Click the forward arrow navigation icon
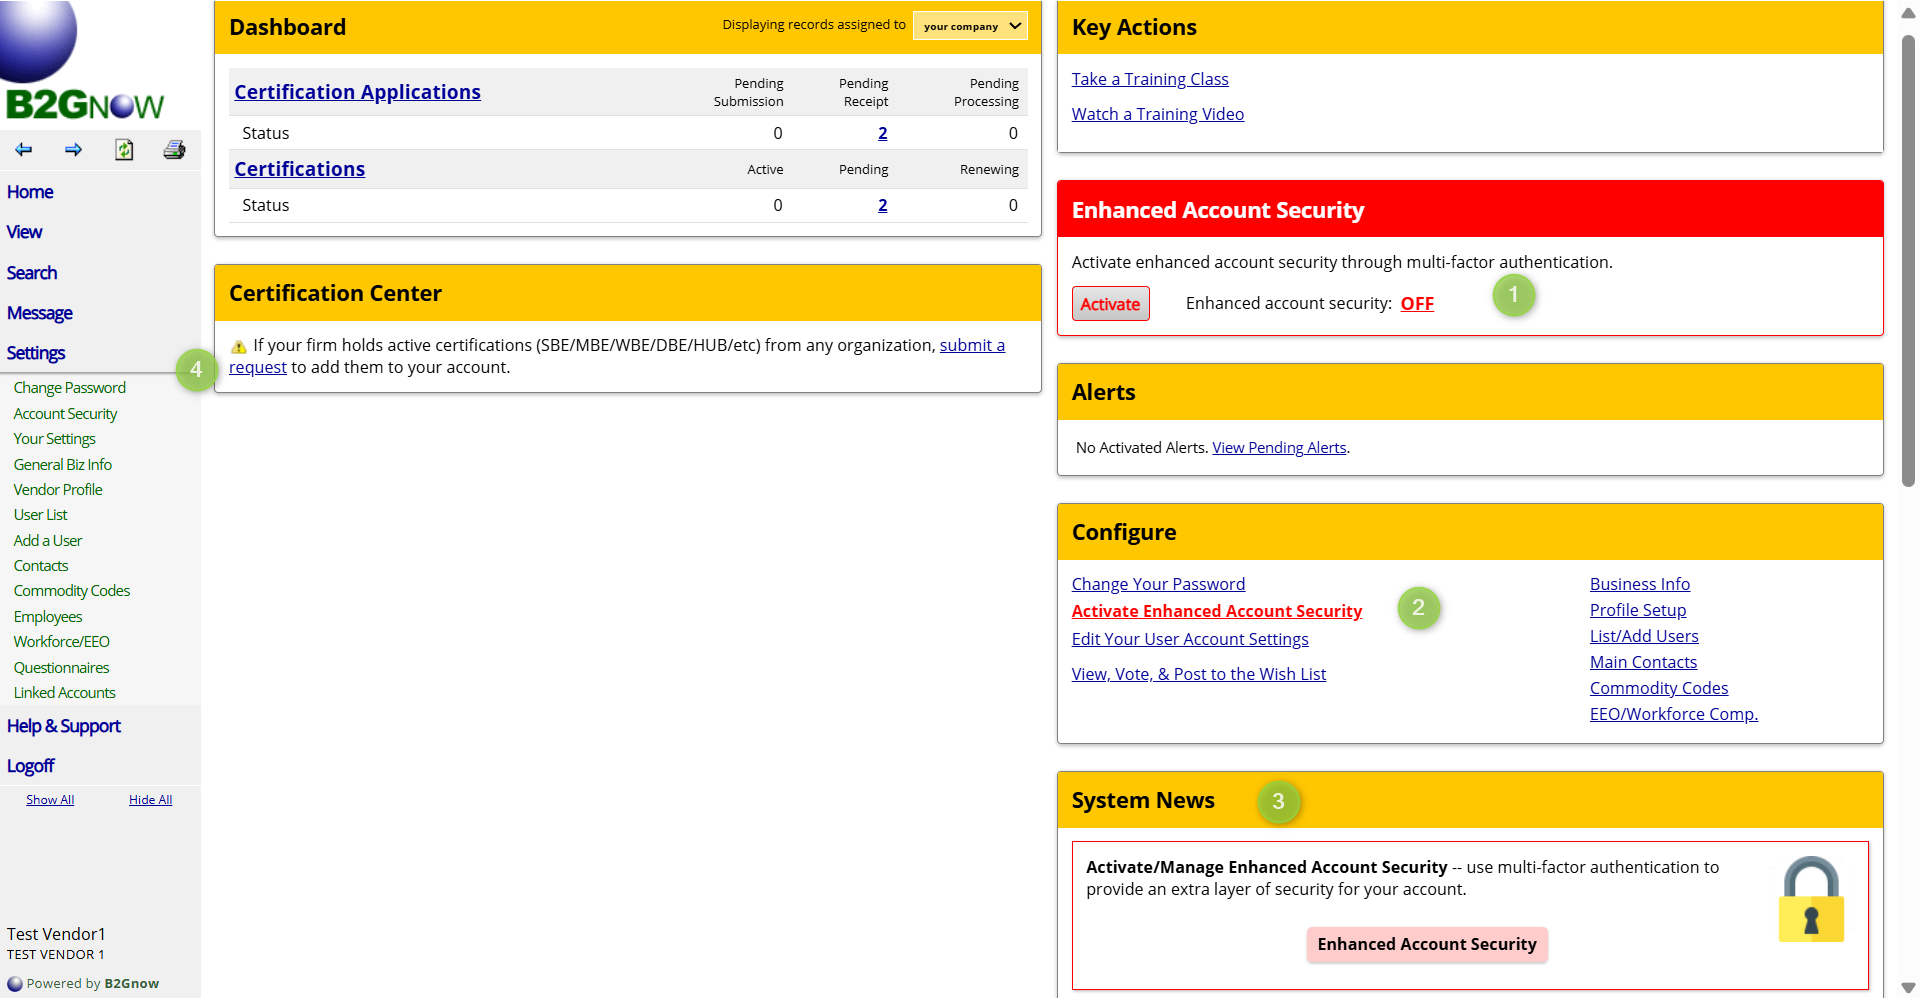 coord(73,150)
